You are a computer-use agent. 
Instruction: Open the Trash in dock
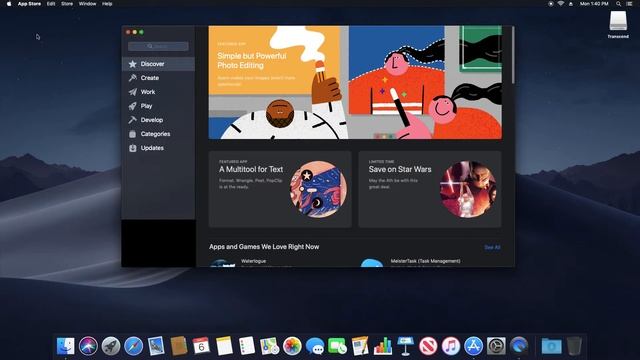click(574, 346)
